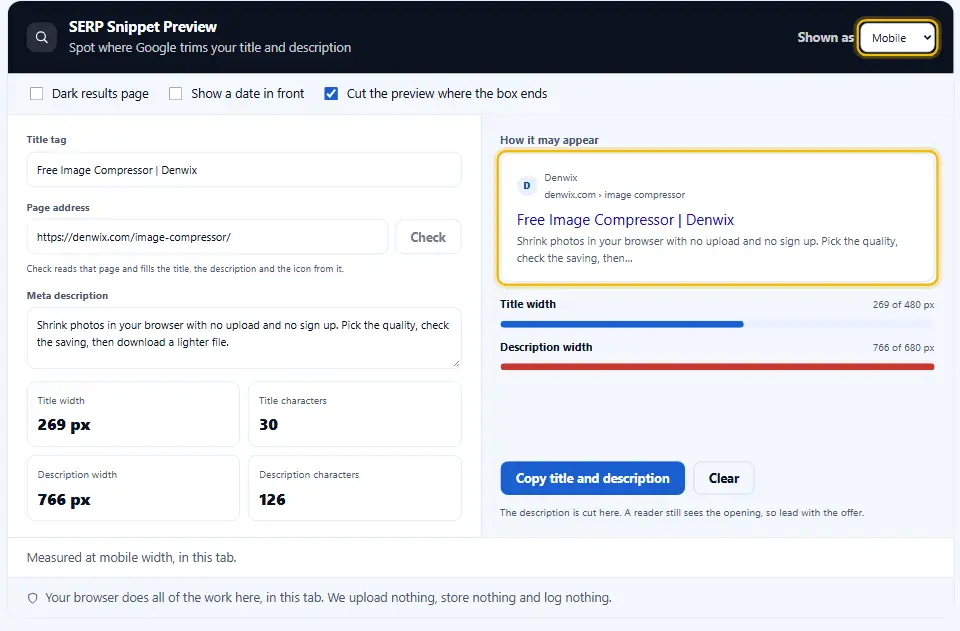Click the Title width progress bar
960x631 pixels.
point(717,324)
